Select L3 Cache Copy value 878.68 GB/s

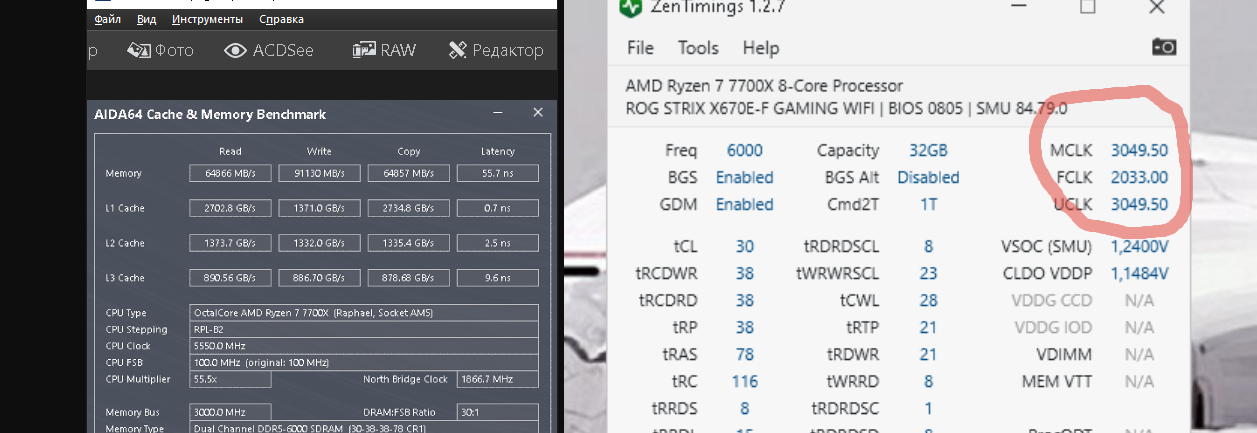tap(408, 278)
